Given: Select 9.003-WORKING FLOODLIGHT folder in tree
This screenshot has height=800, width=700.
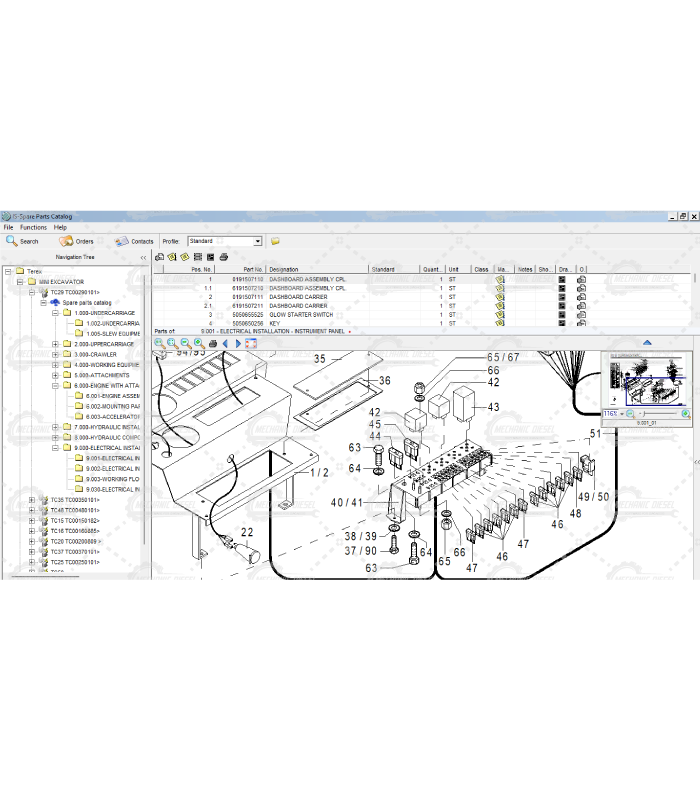Looking at the screenshot, I should 112,479.
